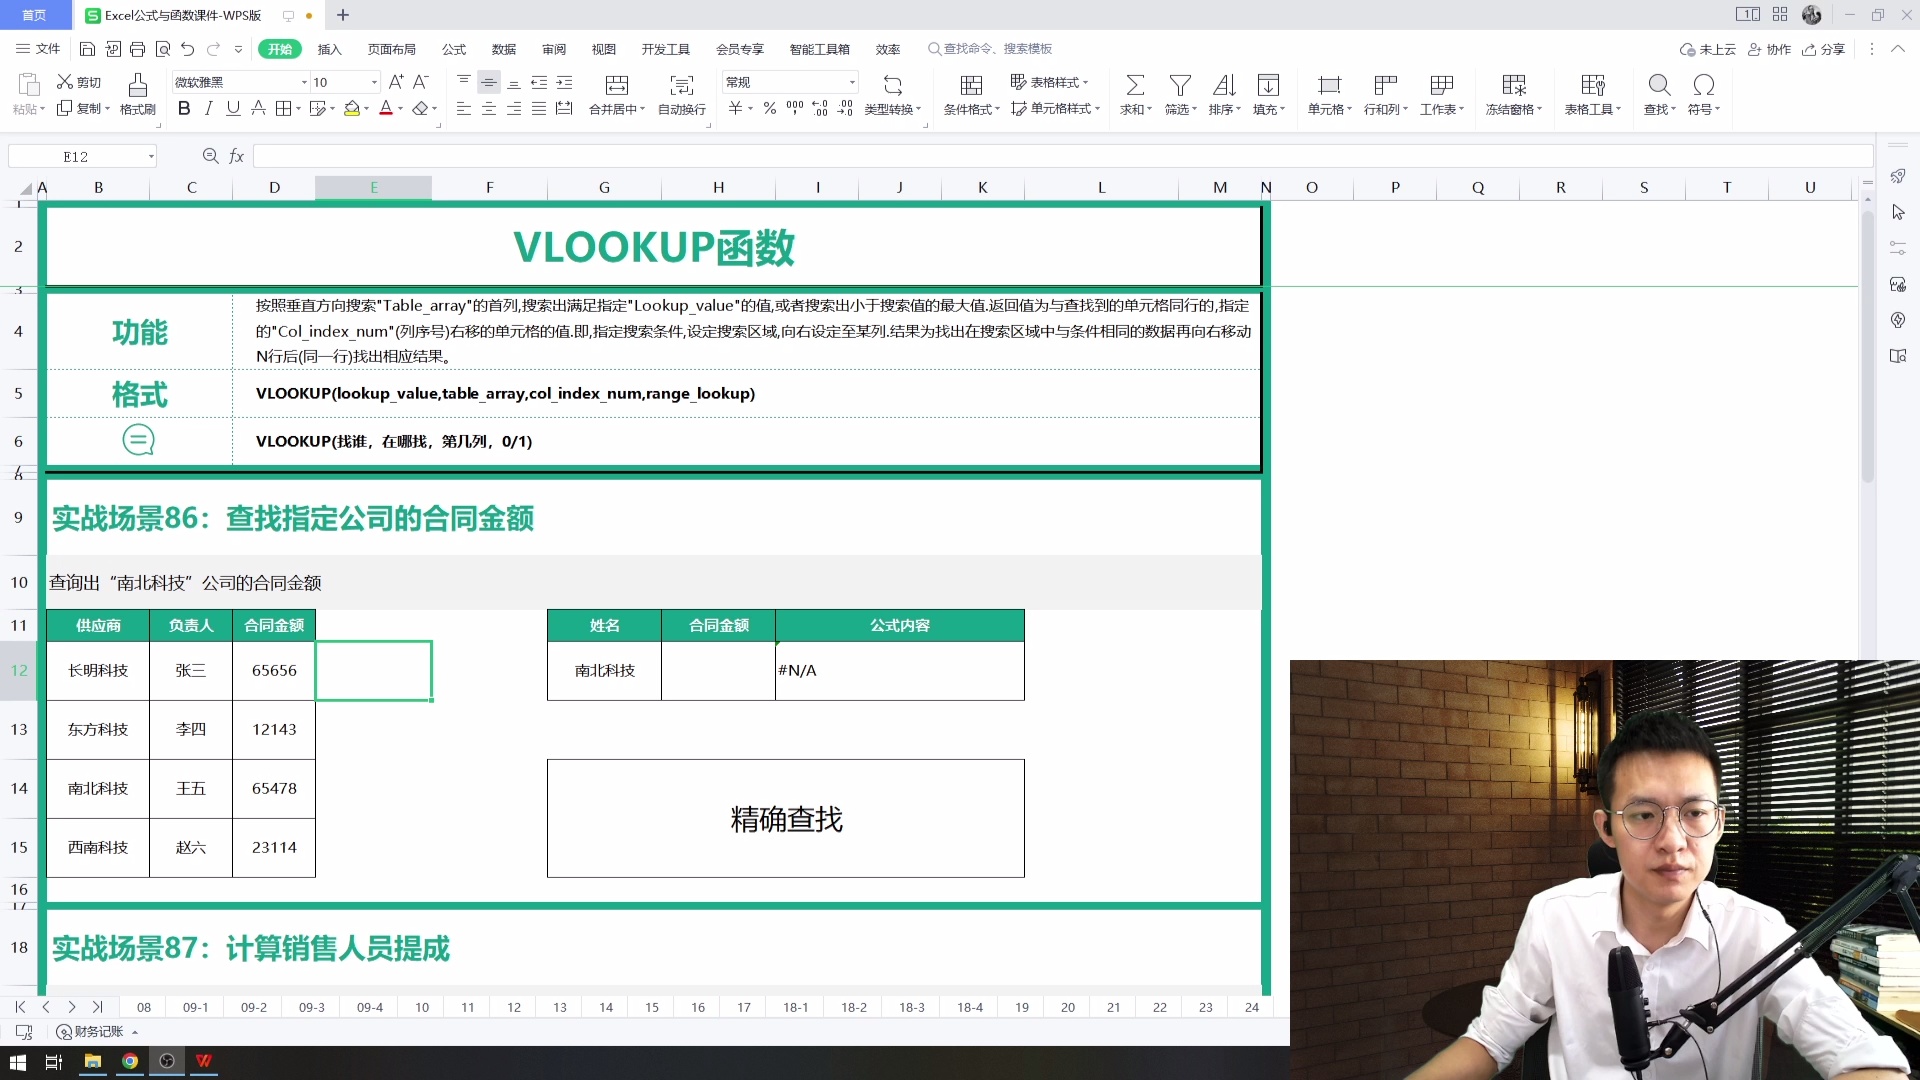Toggle underline formatting
1920x1080 pixels.
tap(232, 109)
